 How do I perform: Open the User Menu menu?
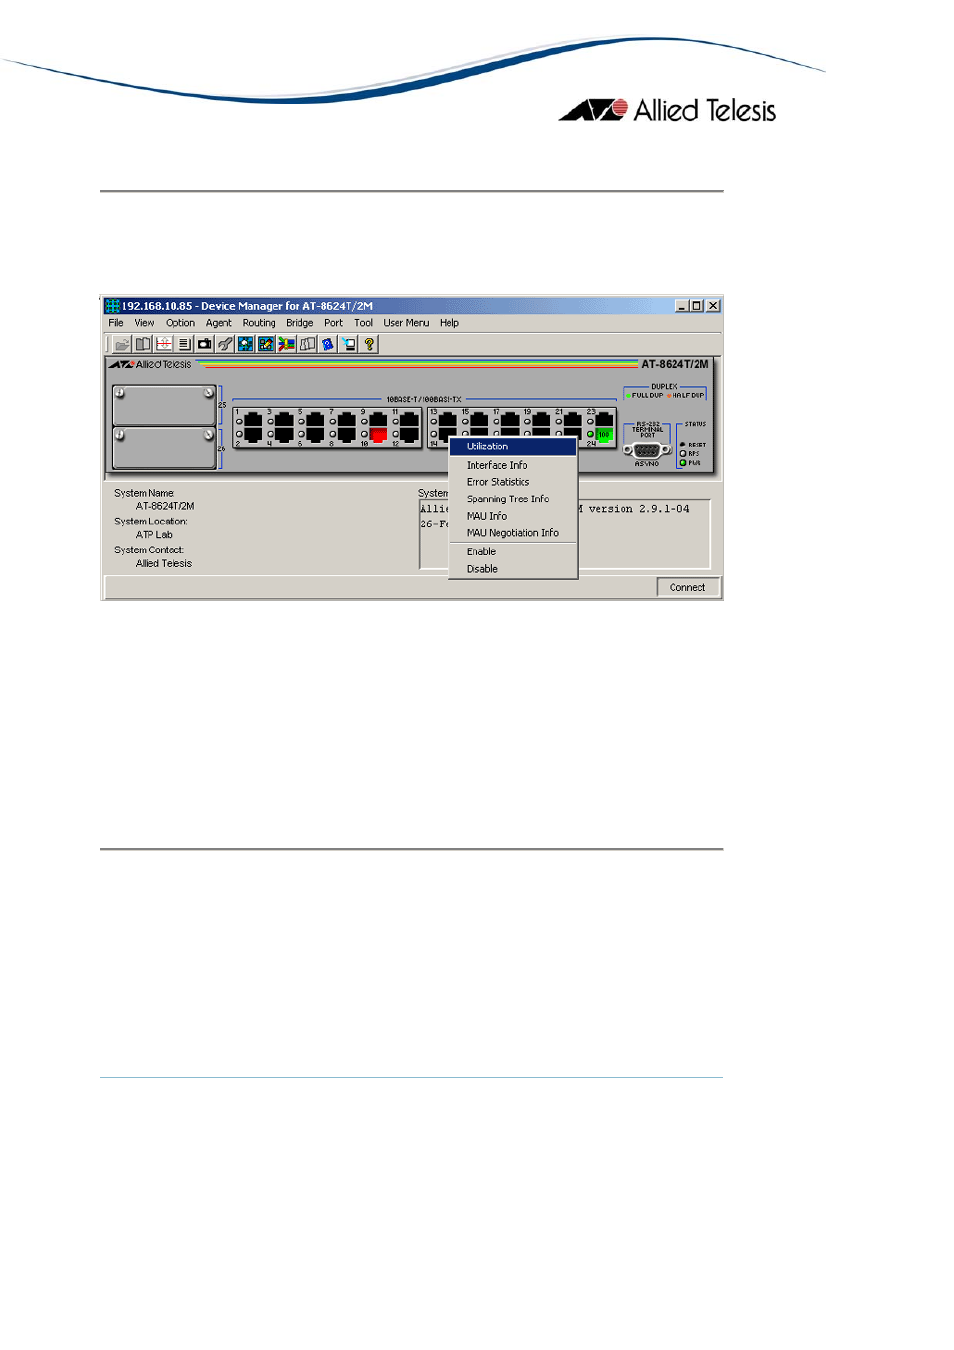406,323
